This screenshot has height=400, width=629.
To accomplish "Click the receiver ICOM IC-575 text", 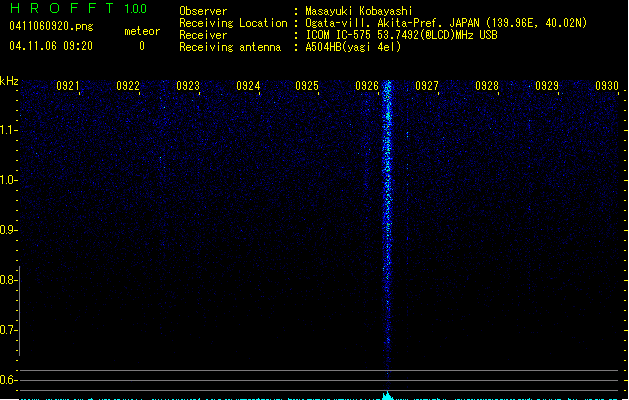I will click(x=401, y=35).
